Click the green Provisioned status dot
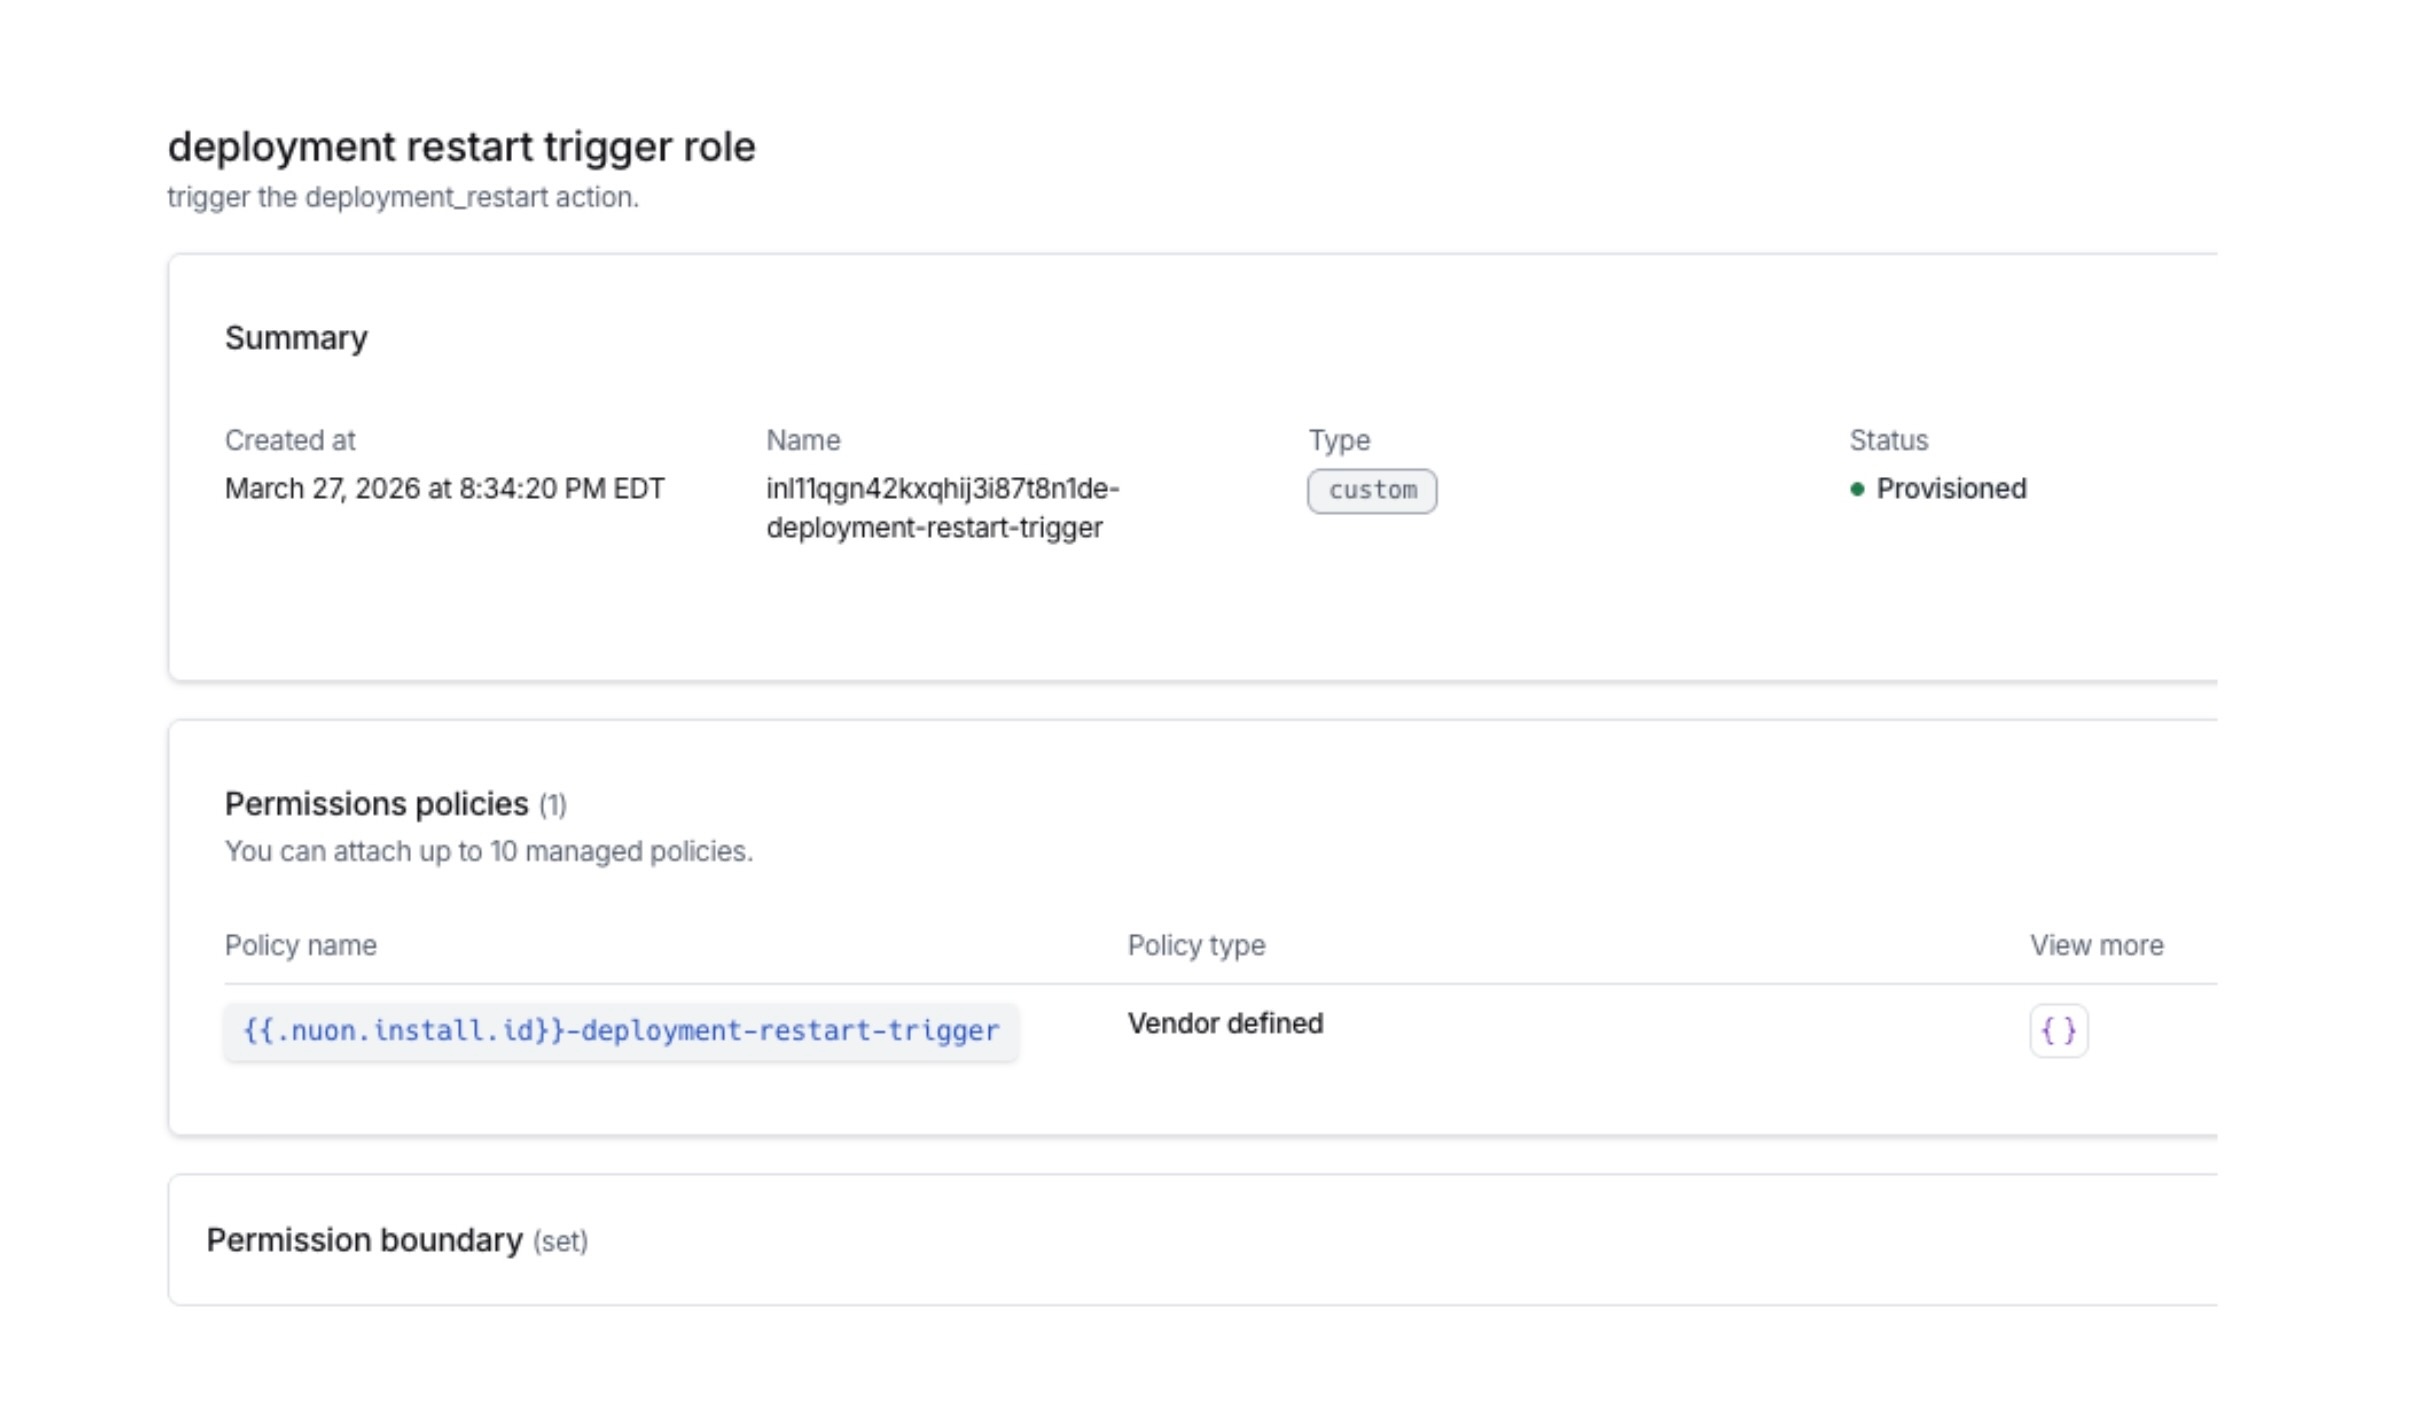This screenshot has height=1420, width=2426. [1857, 489]
